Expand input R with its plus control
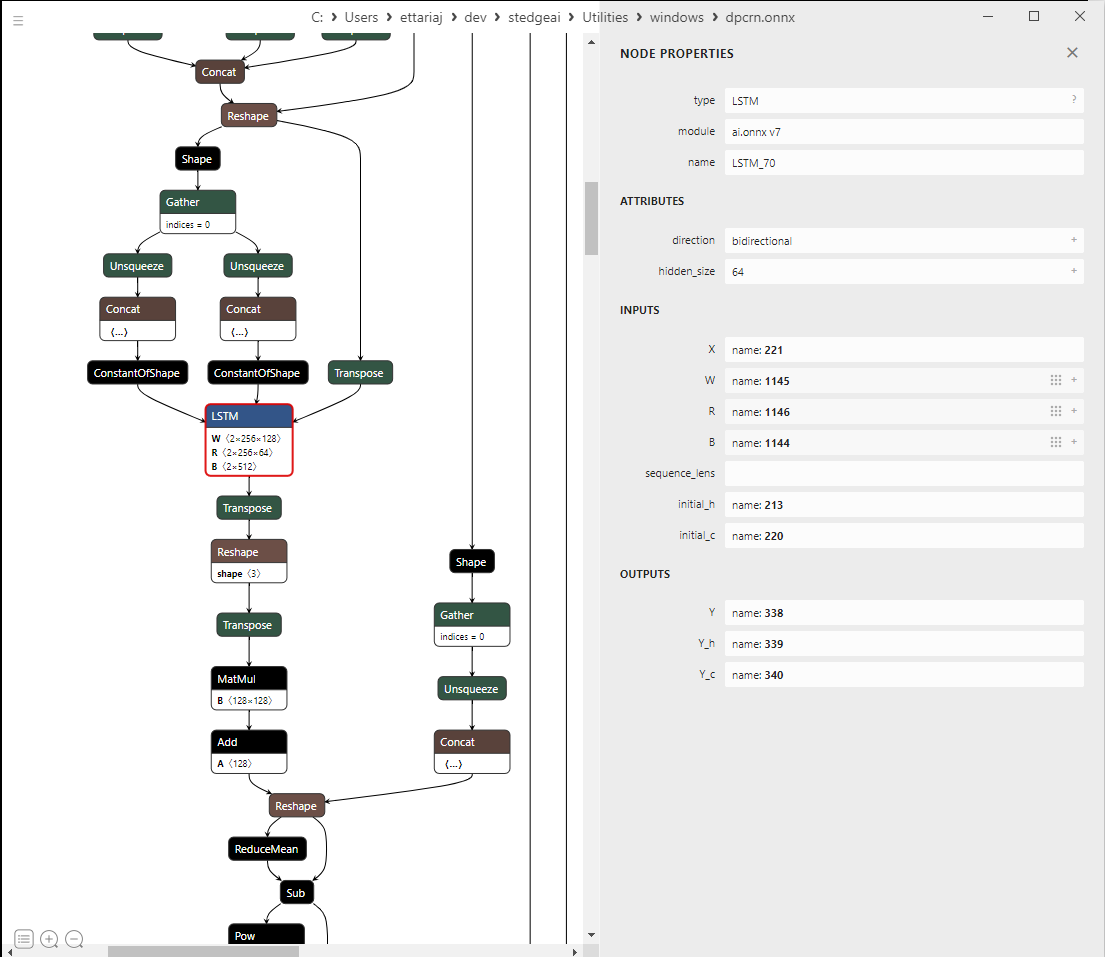 1073,411
